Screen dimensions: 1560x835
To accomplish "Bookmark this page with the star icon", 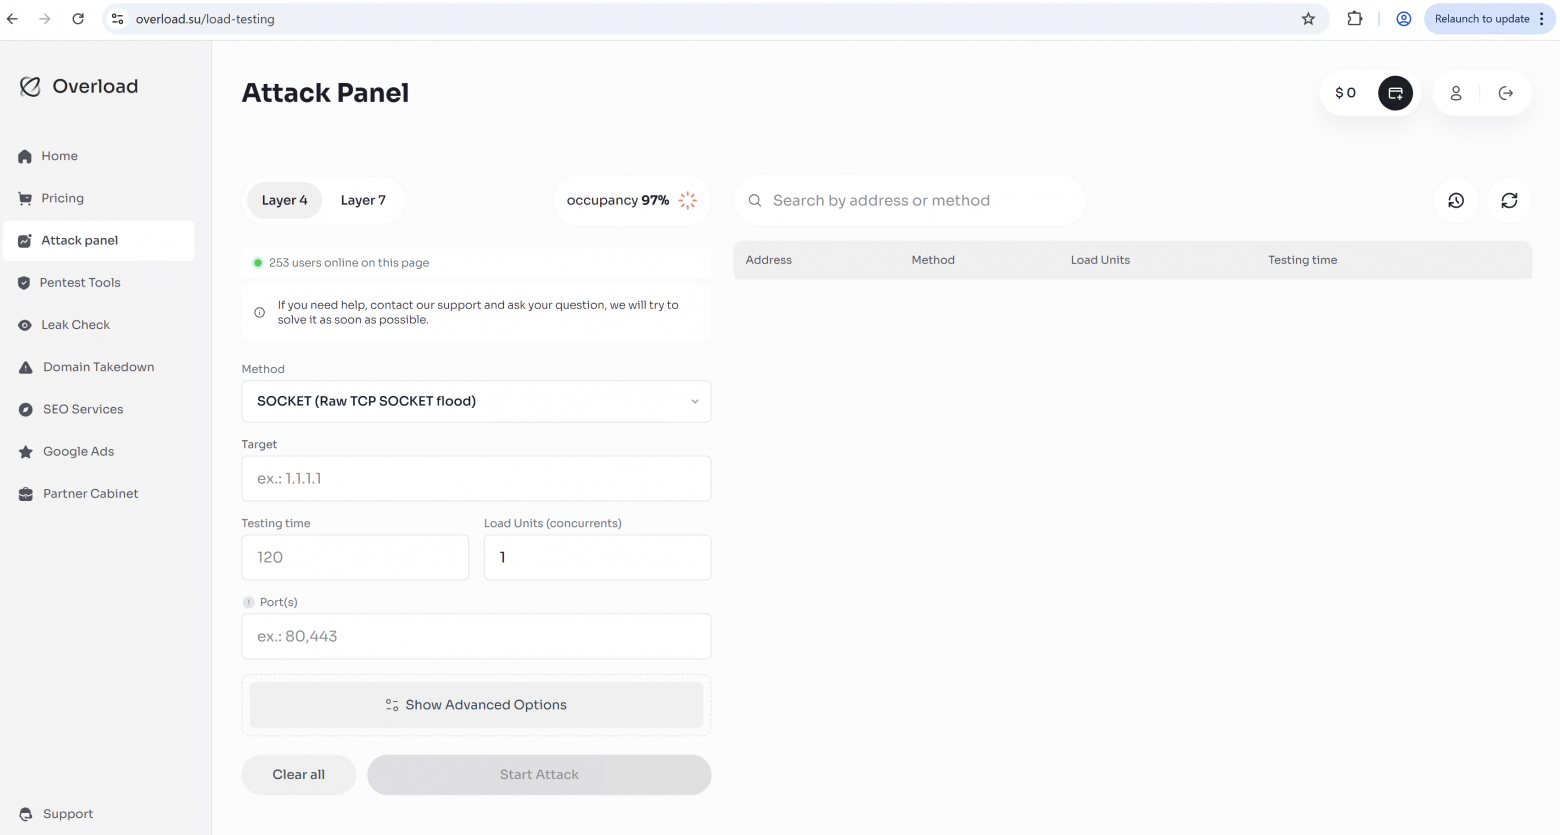I will pos(1308,19).
